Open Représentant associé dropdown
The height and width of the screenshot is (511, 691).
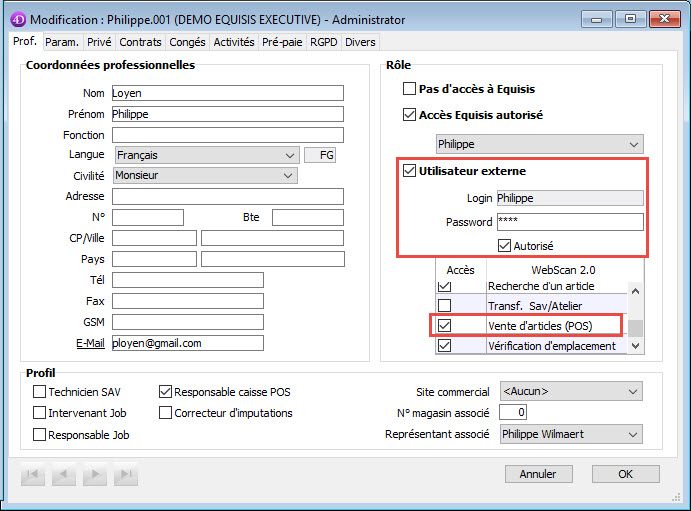[x=632, y=434]
